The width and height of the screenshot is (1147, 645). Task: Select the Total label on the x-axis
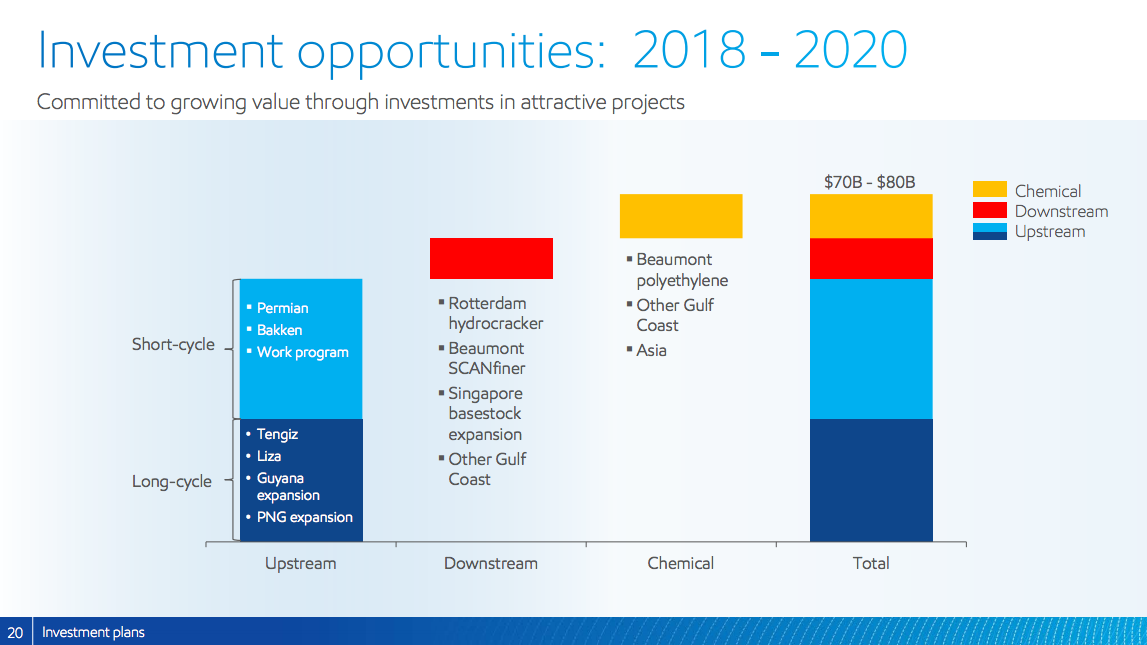tap(870, 563)
